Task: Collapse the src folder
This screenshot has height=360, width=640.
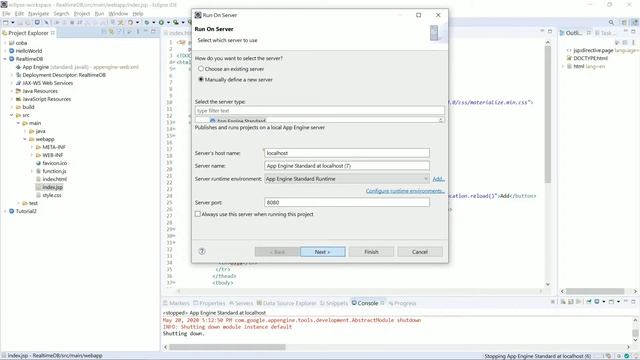Action: 11,115
